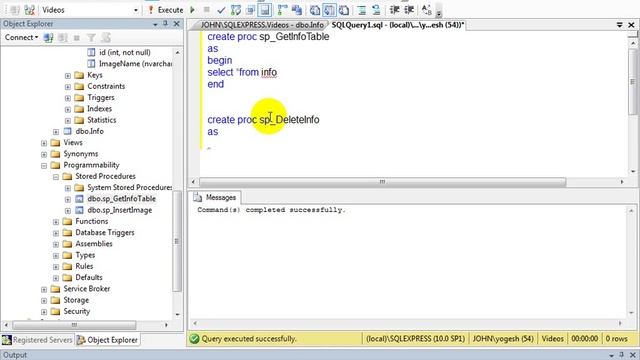
Task: Click Comment Out Selected Lines icon
Action: (362, 10)
